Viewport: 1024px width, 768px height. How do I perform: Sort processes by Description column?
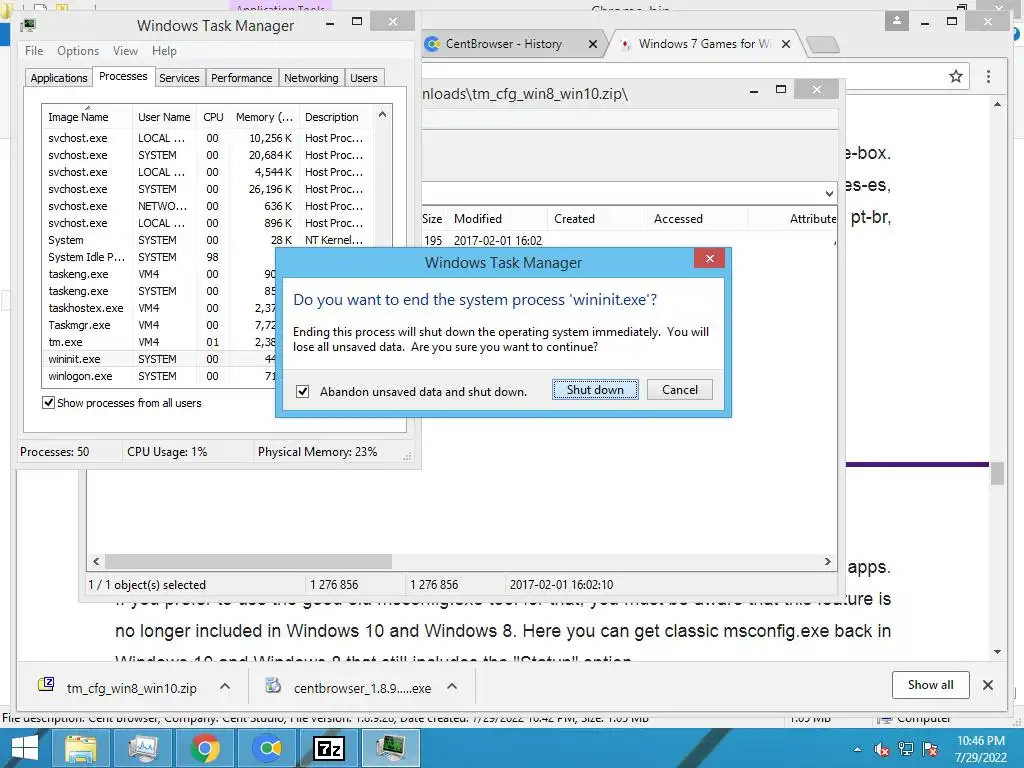coord(336,117)
